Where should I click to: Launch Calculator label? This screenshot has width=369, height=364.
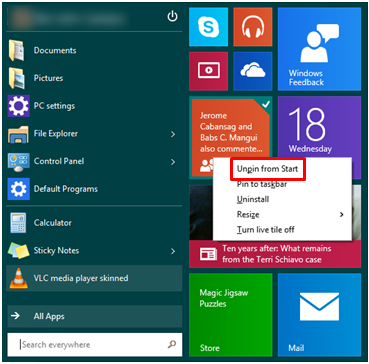[x=52, y=223]
